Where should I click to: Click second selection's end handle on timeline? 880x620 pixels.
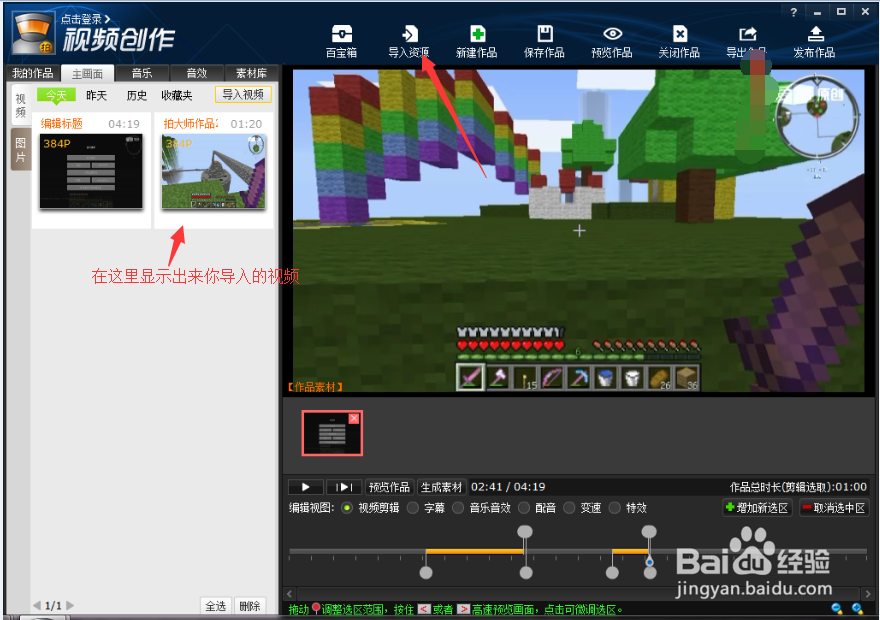tap(649, 531)
